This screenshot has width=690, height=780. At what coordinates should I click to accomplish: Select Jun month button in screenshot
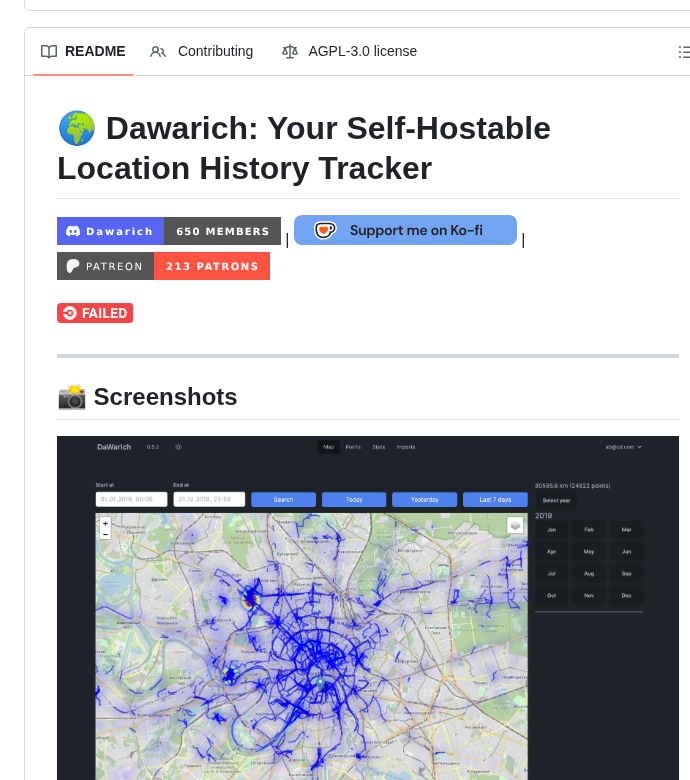point(626,552)
